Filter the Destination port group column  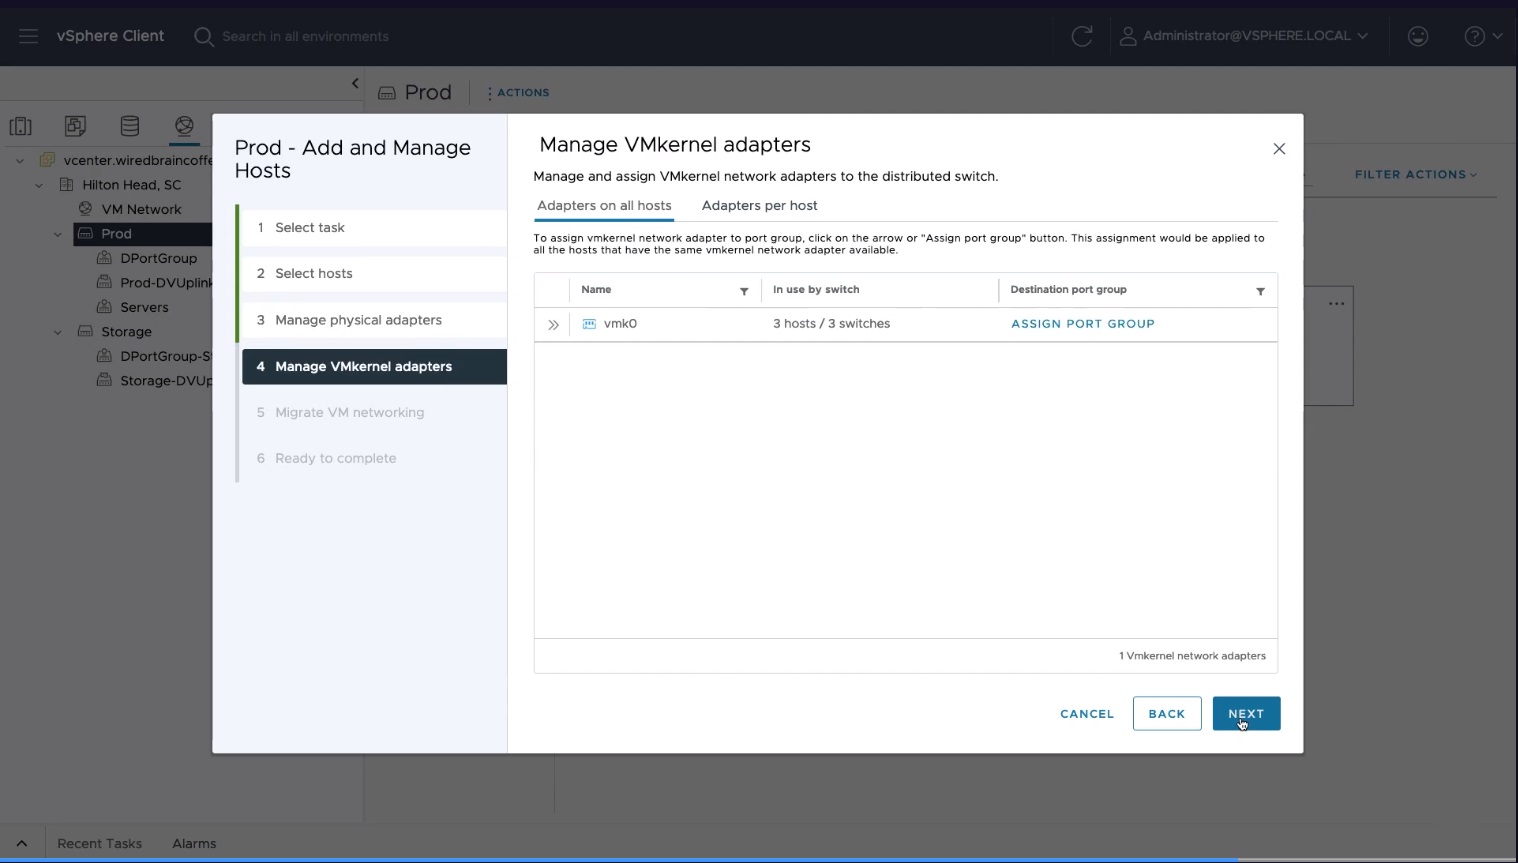click(x=1260, y=291)
